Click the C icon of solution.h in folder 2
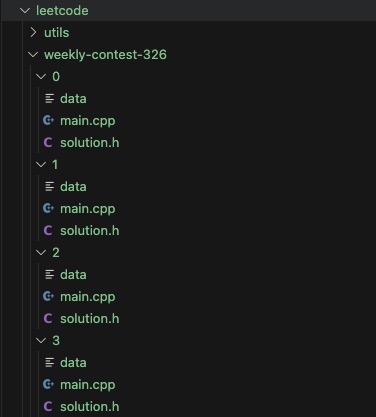Image resolution: width=376 pixels, height=417 pixels. coord(48,318)
